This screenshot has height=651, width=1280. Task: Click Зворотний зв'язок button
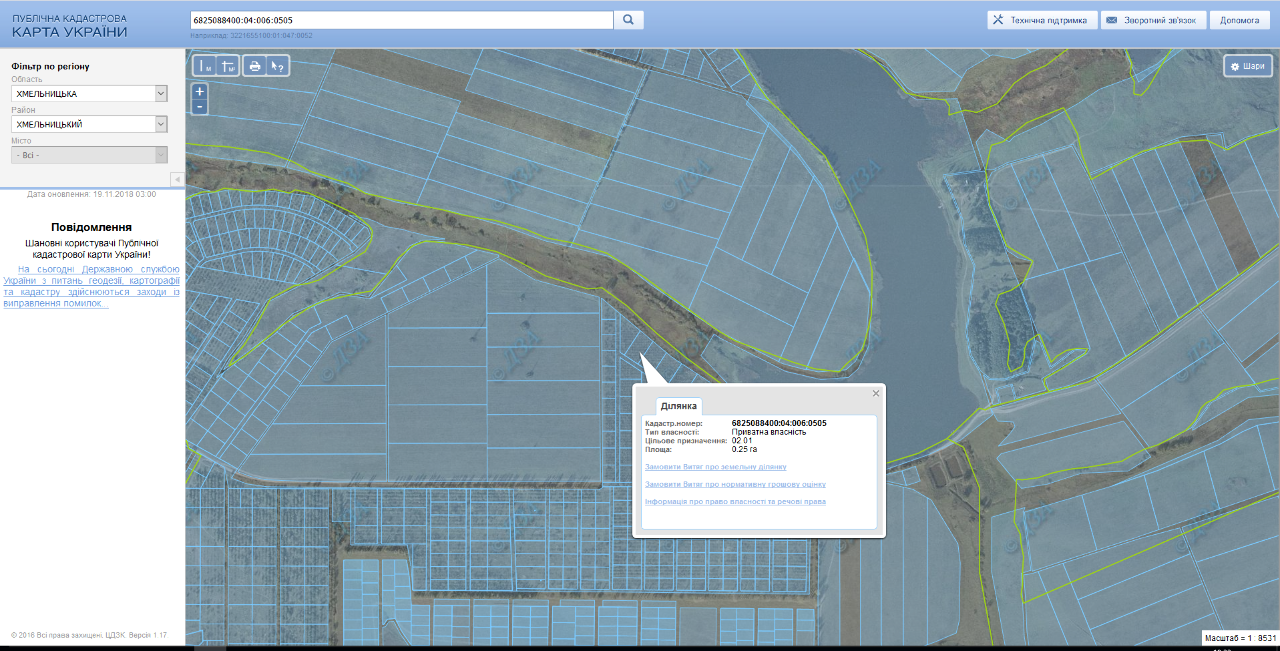click(x=1153, y=20)
